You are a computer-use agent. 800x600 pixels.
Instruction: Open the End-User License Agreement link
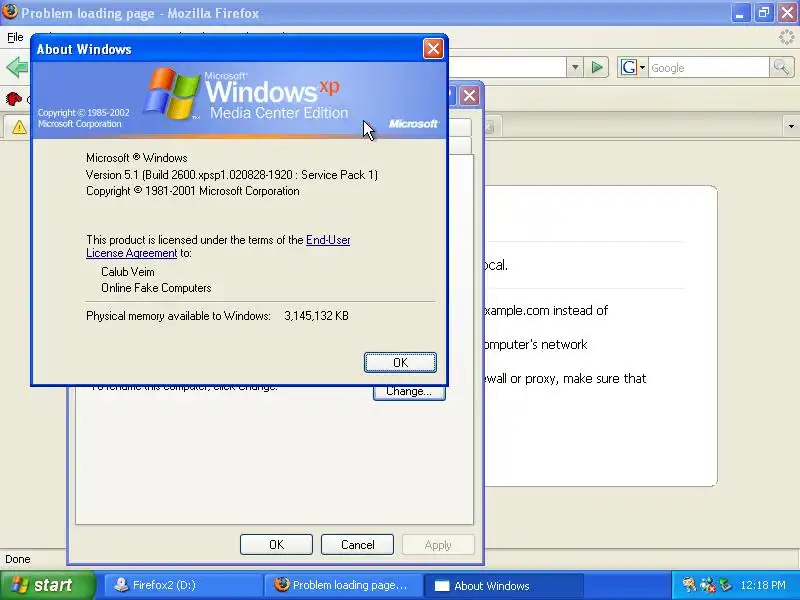click(x=218, y=246)
